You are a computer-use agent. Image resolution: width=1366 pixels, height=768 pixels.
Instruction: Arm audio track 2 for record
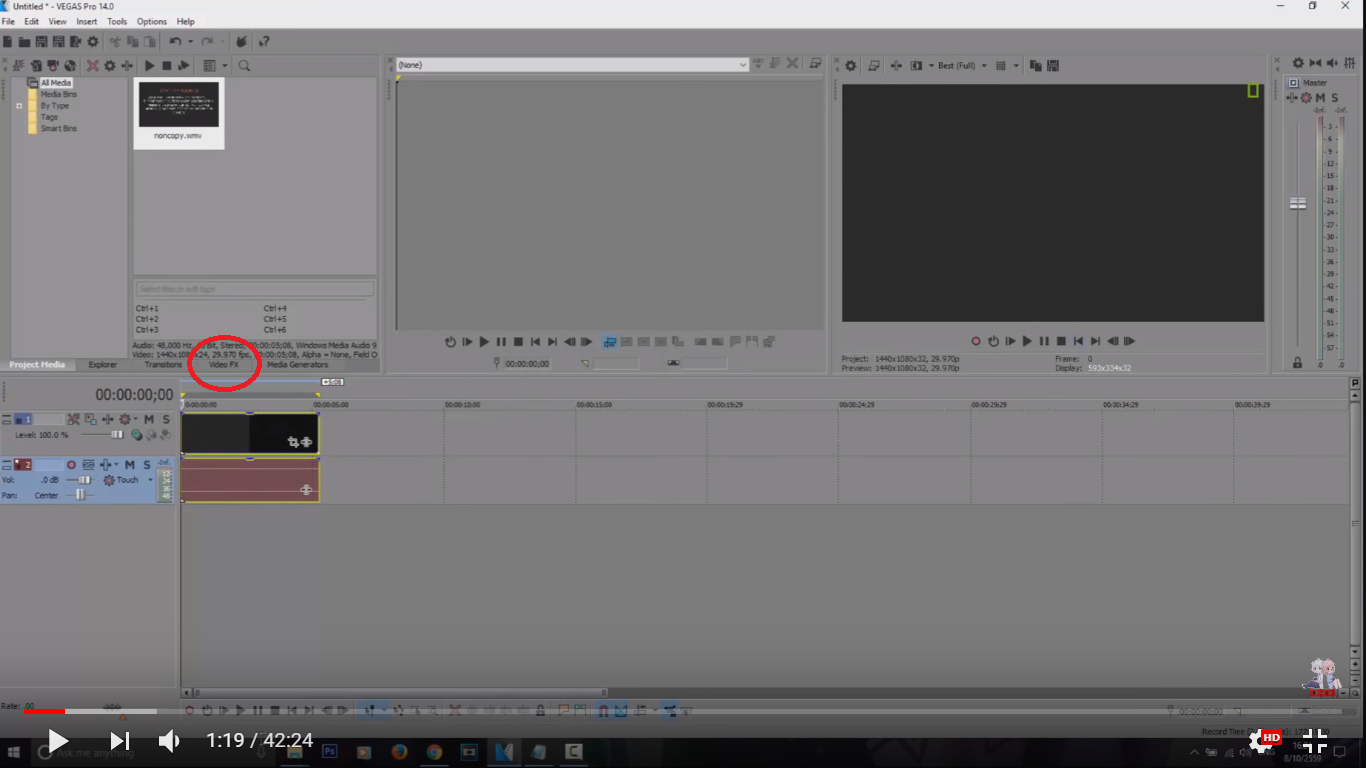tap(71, 465)
